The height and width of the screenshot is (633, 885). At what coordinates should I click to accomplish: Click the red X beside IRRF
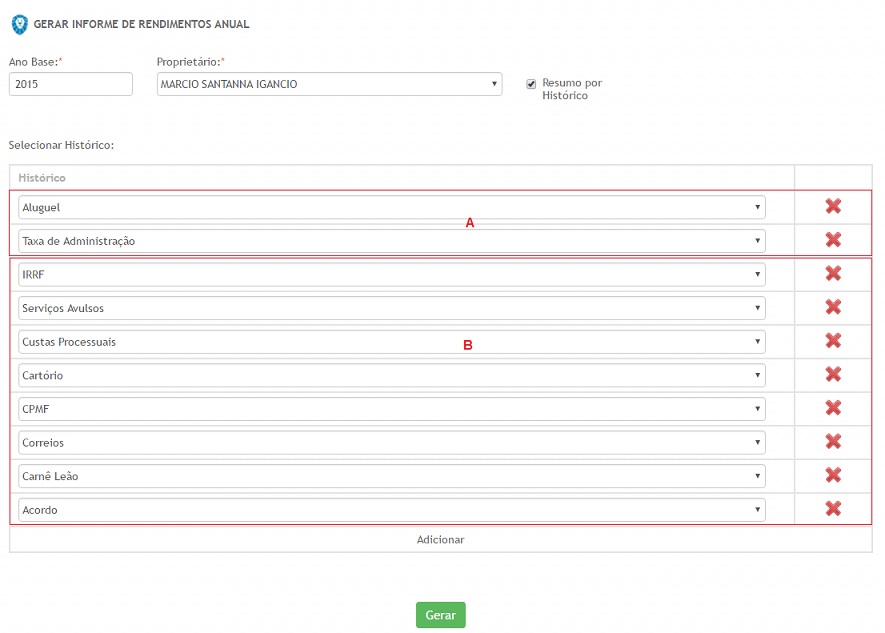pyautogui.click(x=832, y=274)
